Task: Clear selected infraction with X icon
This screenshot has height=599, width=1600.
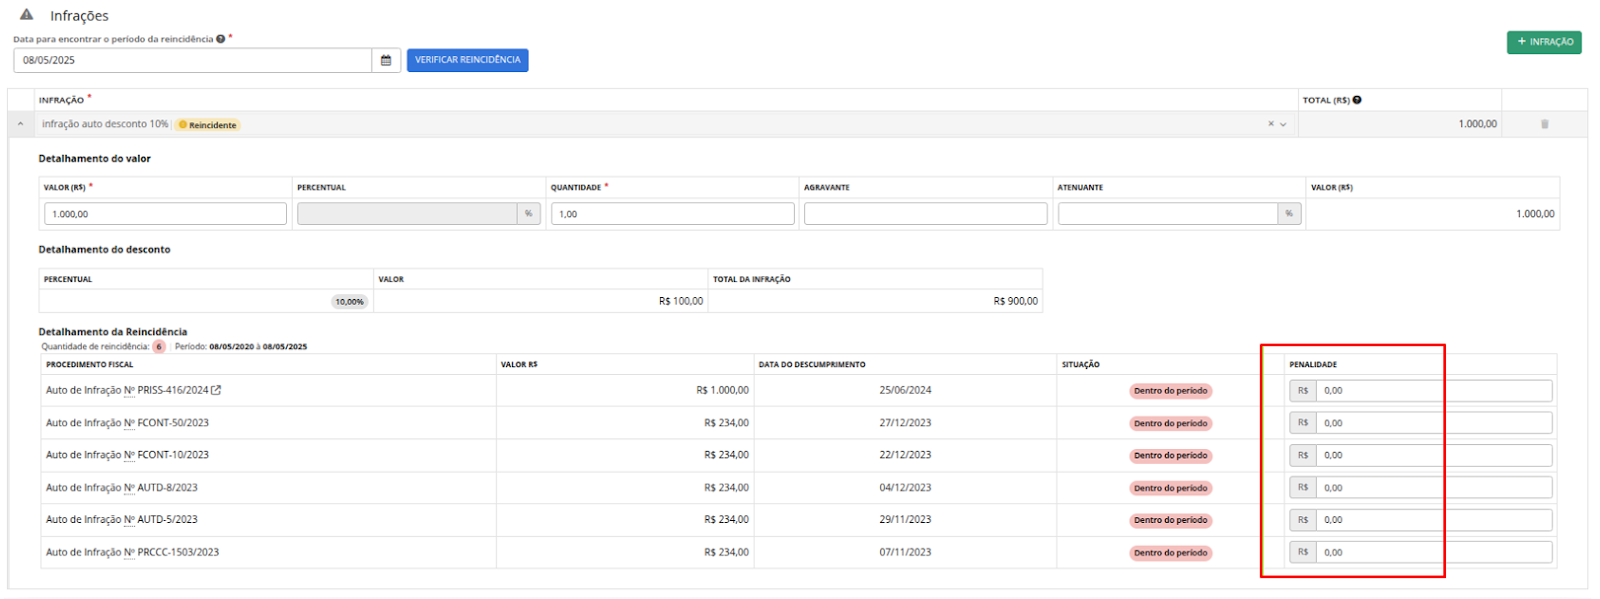Action: 1271,124
